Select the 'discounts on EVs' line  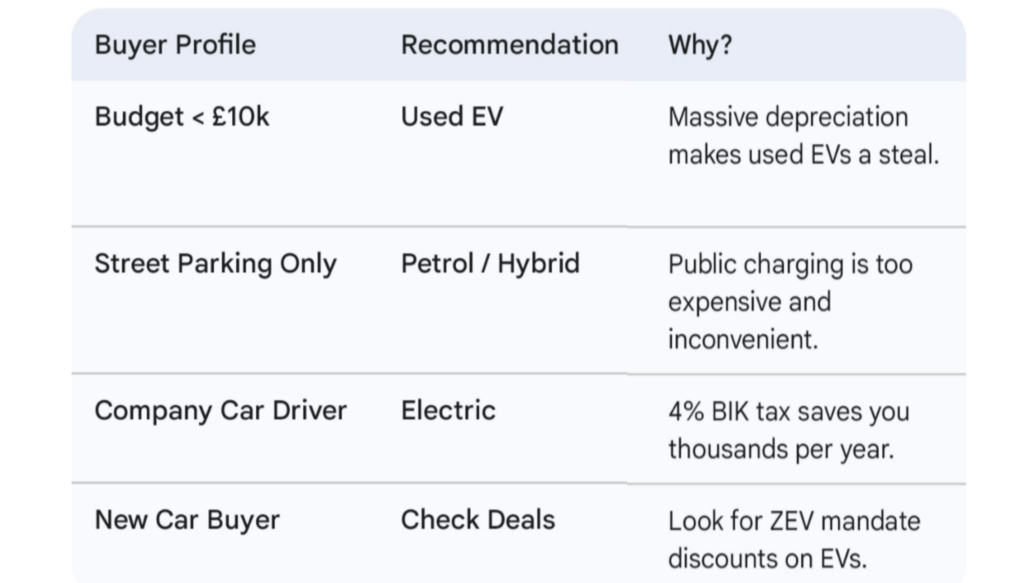pyautogui.click(x=767, y=558)
